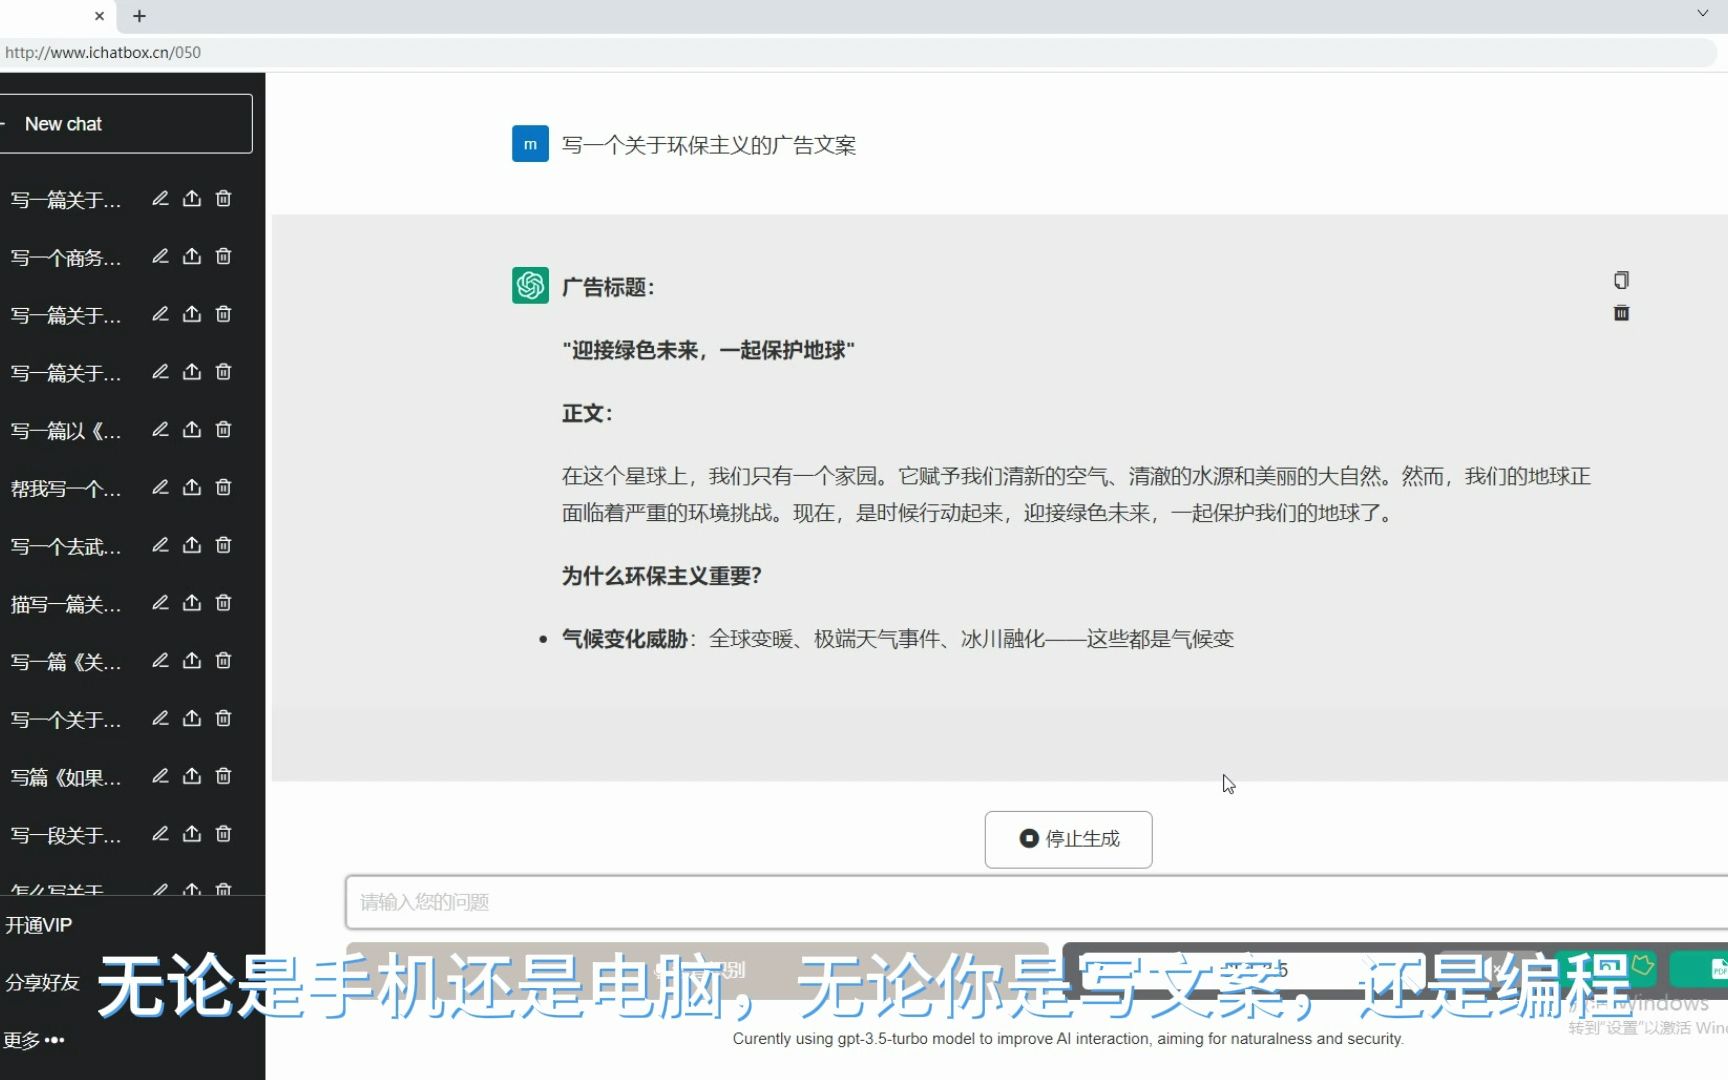The height and width of the screenshot is (1080, 1728).
Task: Click the share icon for "写一段关于…"
Action: tap(192, 834)
